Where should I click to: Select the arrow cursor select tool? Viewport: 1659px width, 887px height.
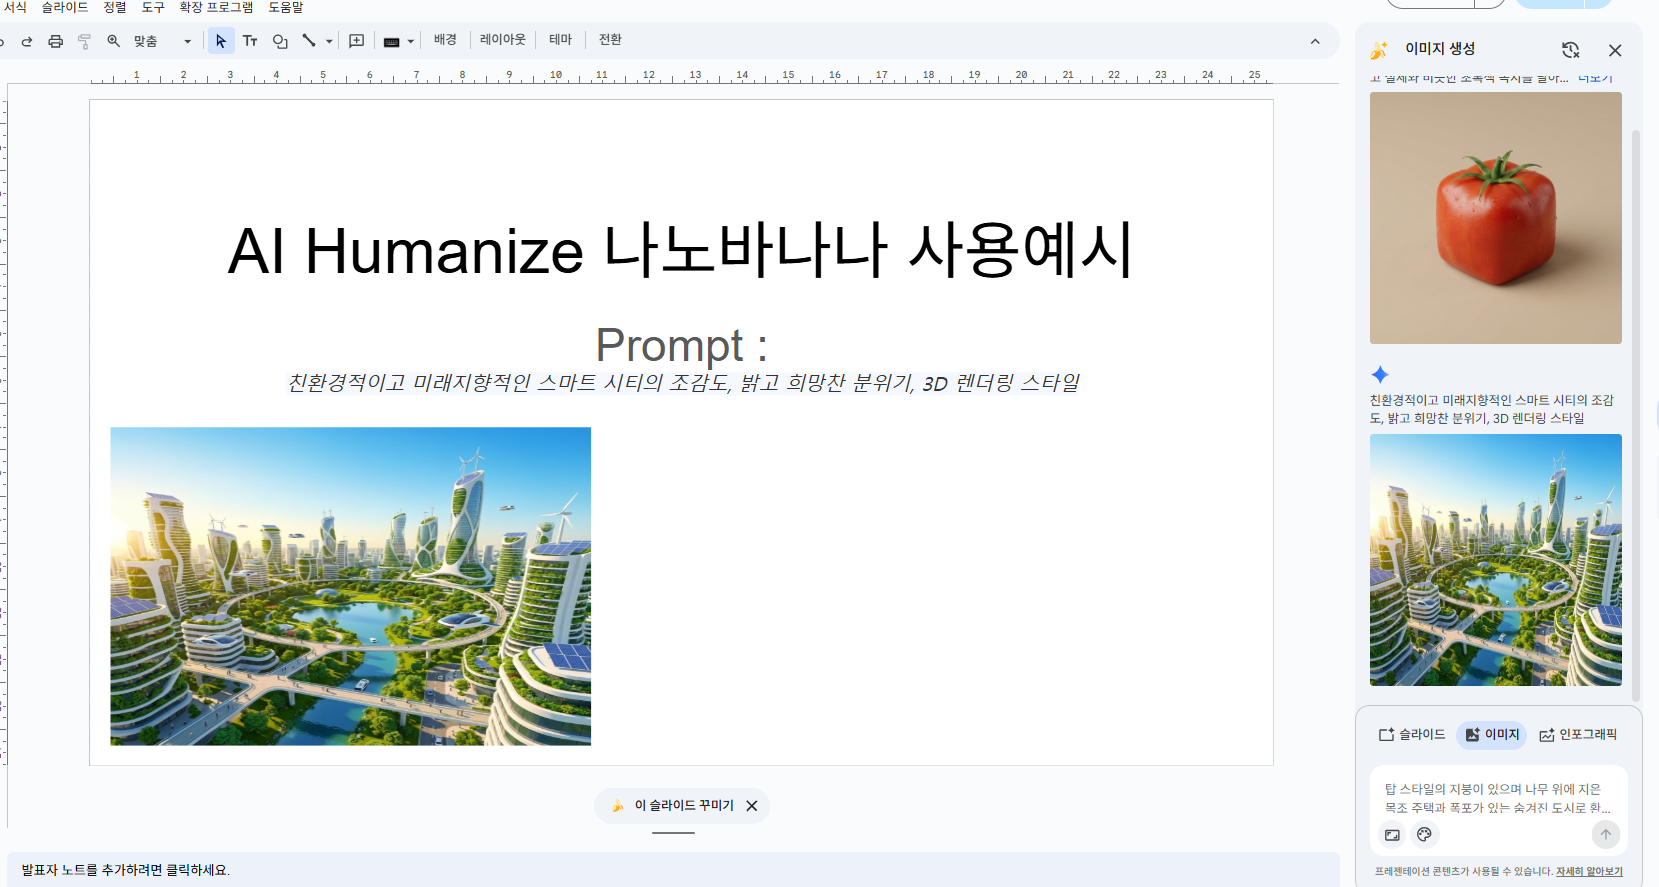coord(221,41)
